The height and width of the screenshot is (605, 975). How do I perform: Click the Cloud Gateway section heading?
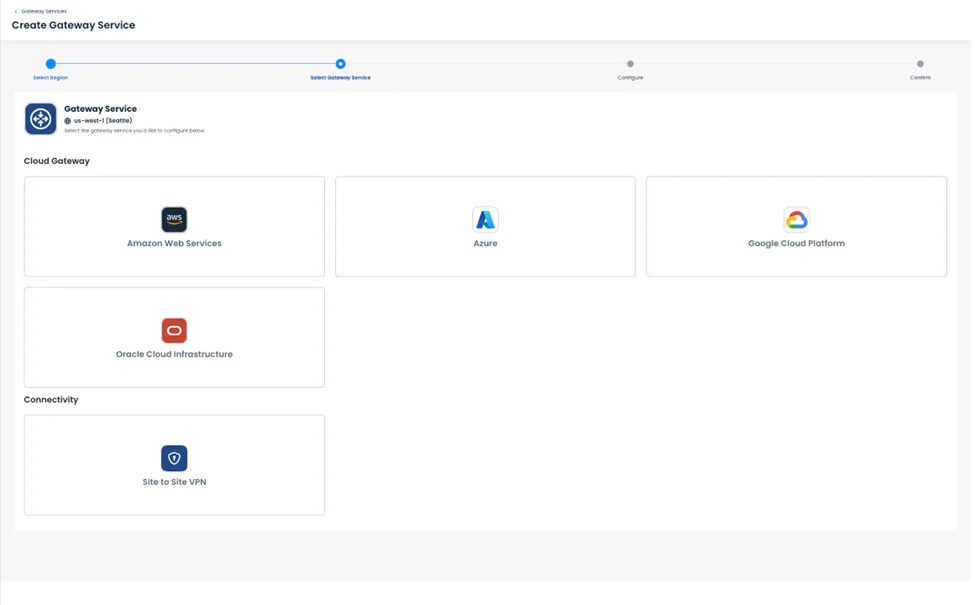(57, 161)
